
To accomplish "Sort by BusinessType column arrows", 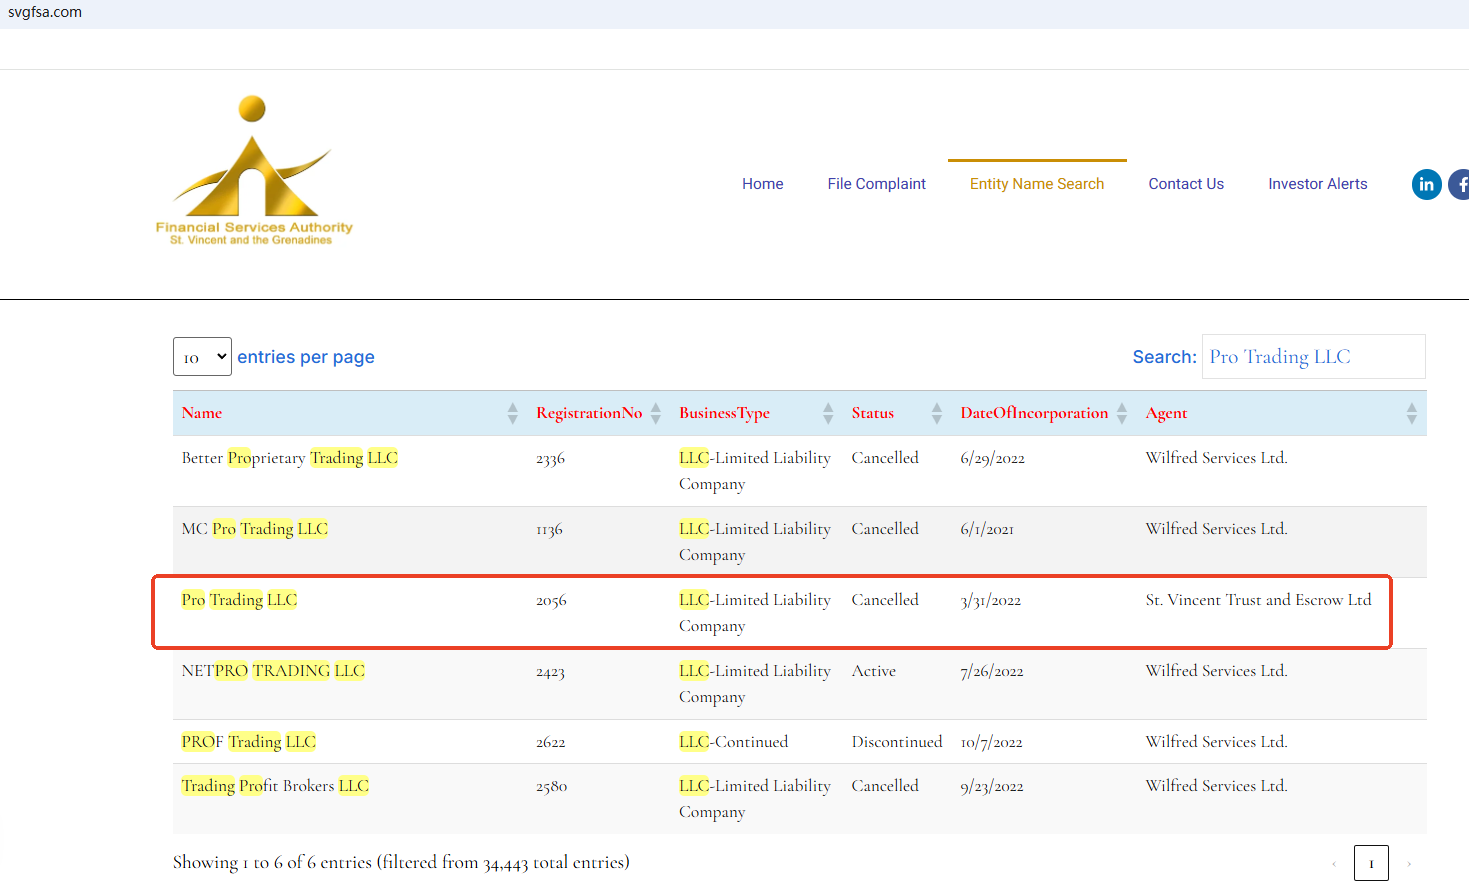I will click(828, 413).
